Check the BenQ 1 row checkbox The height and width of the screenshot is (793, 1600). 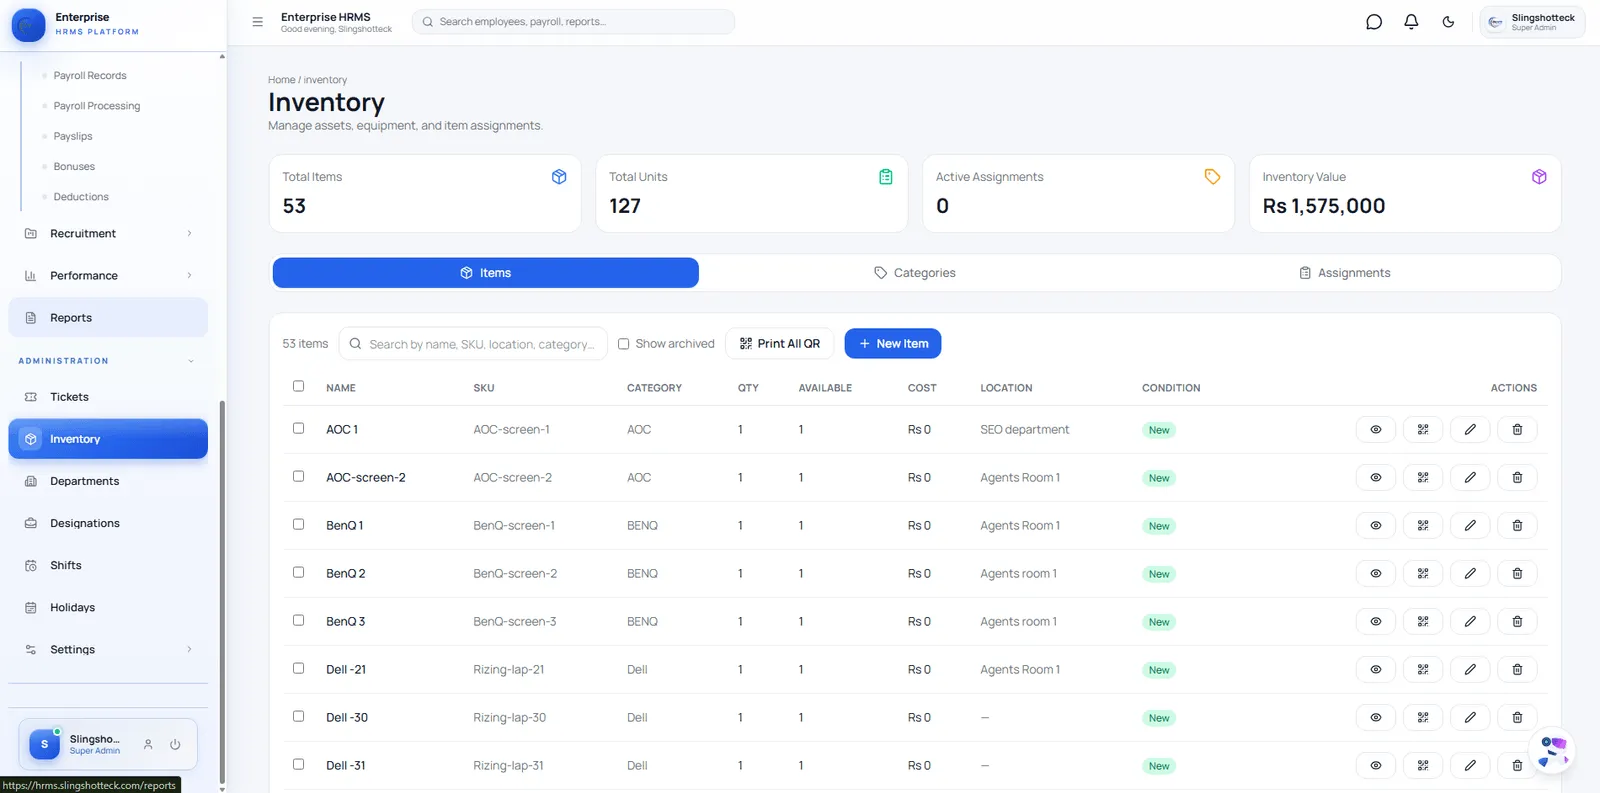click(298, 524)
